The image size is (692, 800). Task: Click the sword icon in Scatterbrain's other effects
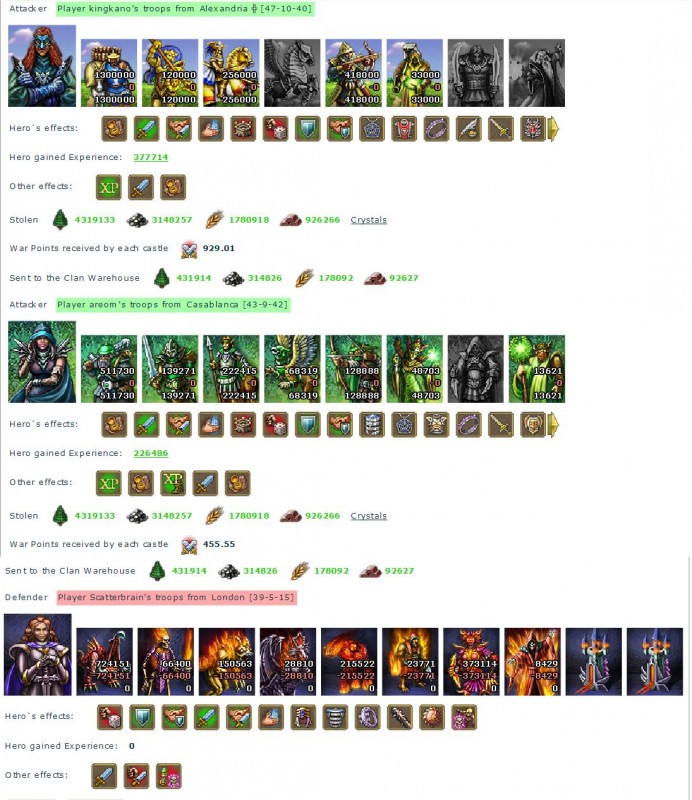click(104, 776)
